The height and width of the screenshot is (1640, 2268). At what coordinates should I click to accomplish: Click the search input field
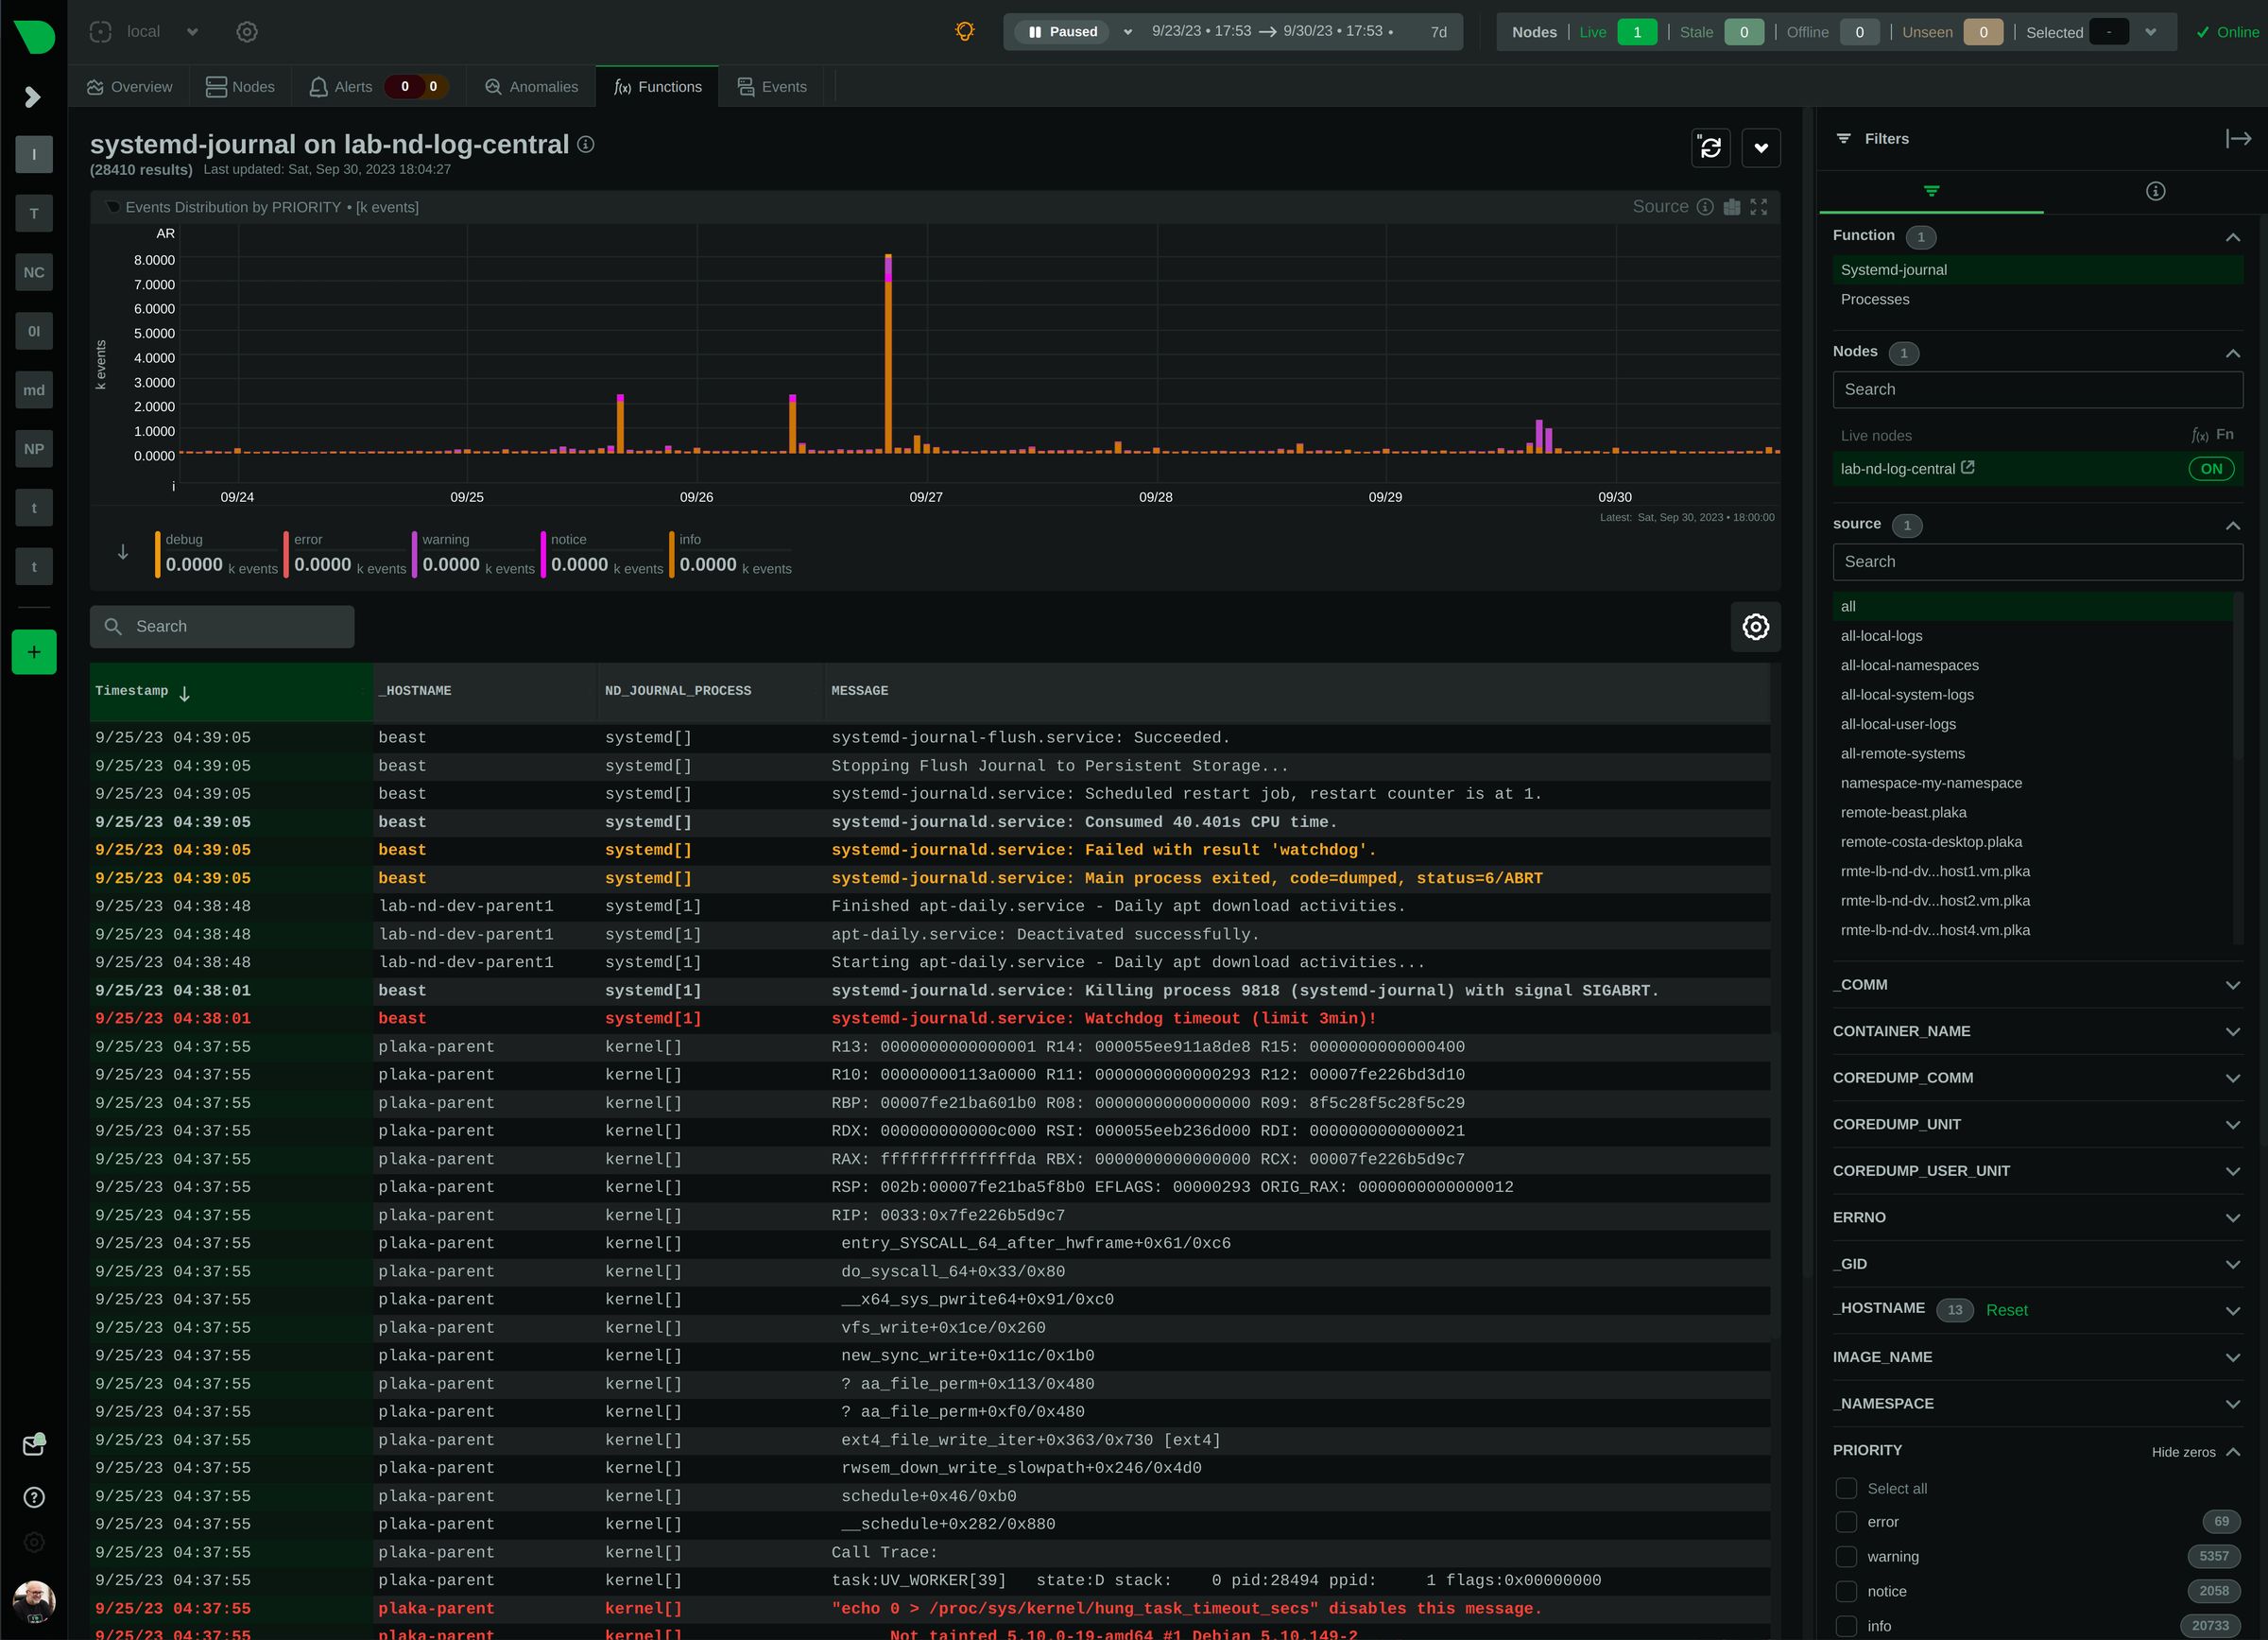tap(224, 626)
